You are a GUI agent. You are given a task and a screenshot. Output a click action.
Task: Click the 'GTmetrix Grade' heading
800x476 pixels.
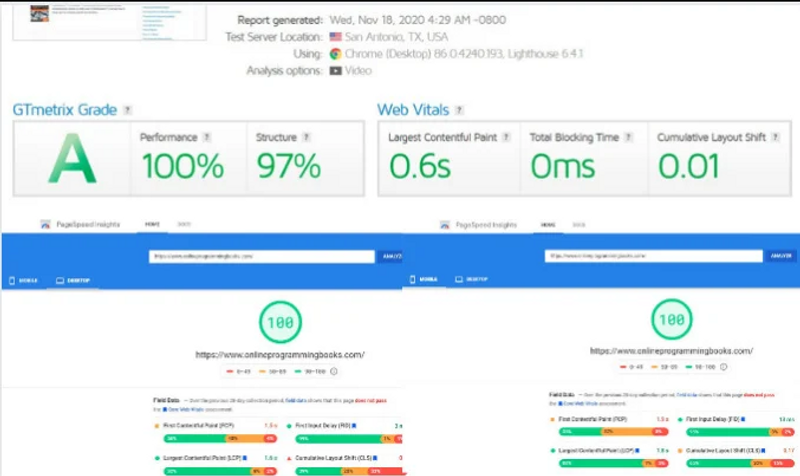tap(65, 110)
